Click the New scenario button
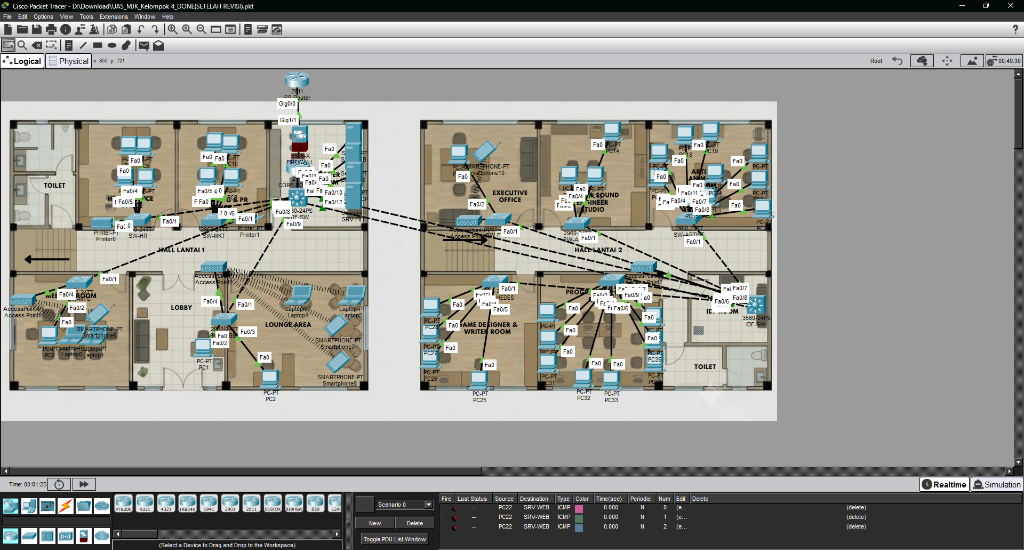 pyautogui.click(x=374, y=523)
